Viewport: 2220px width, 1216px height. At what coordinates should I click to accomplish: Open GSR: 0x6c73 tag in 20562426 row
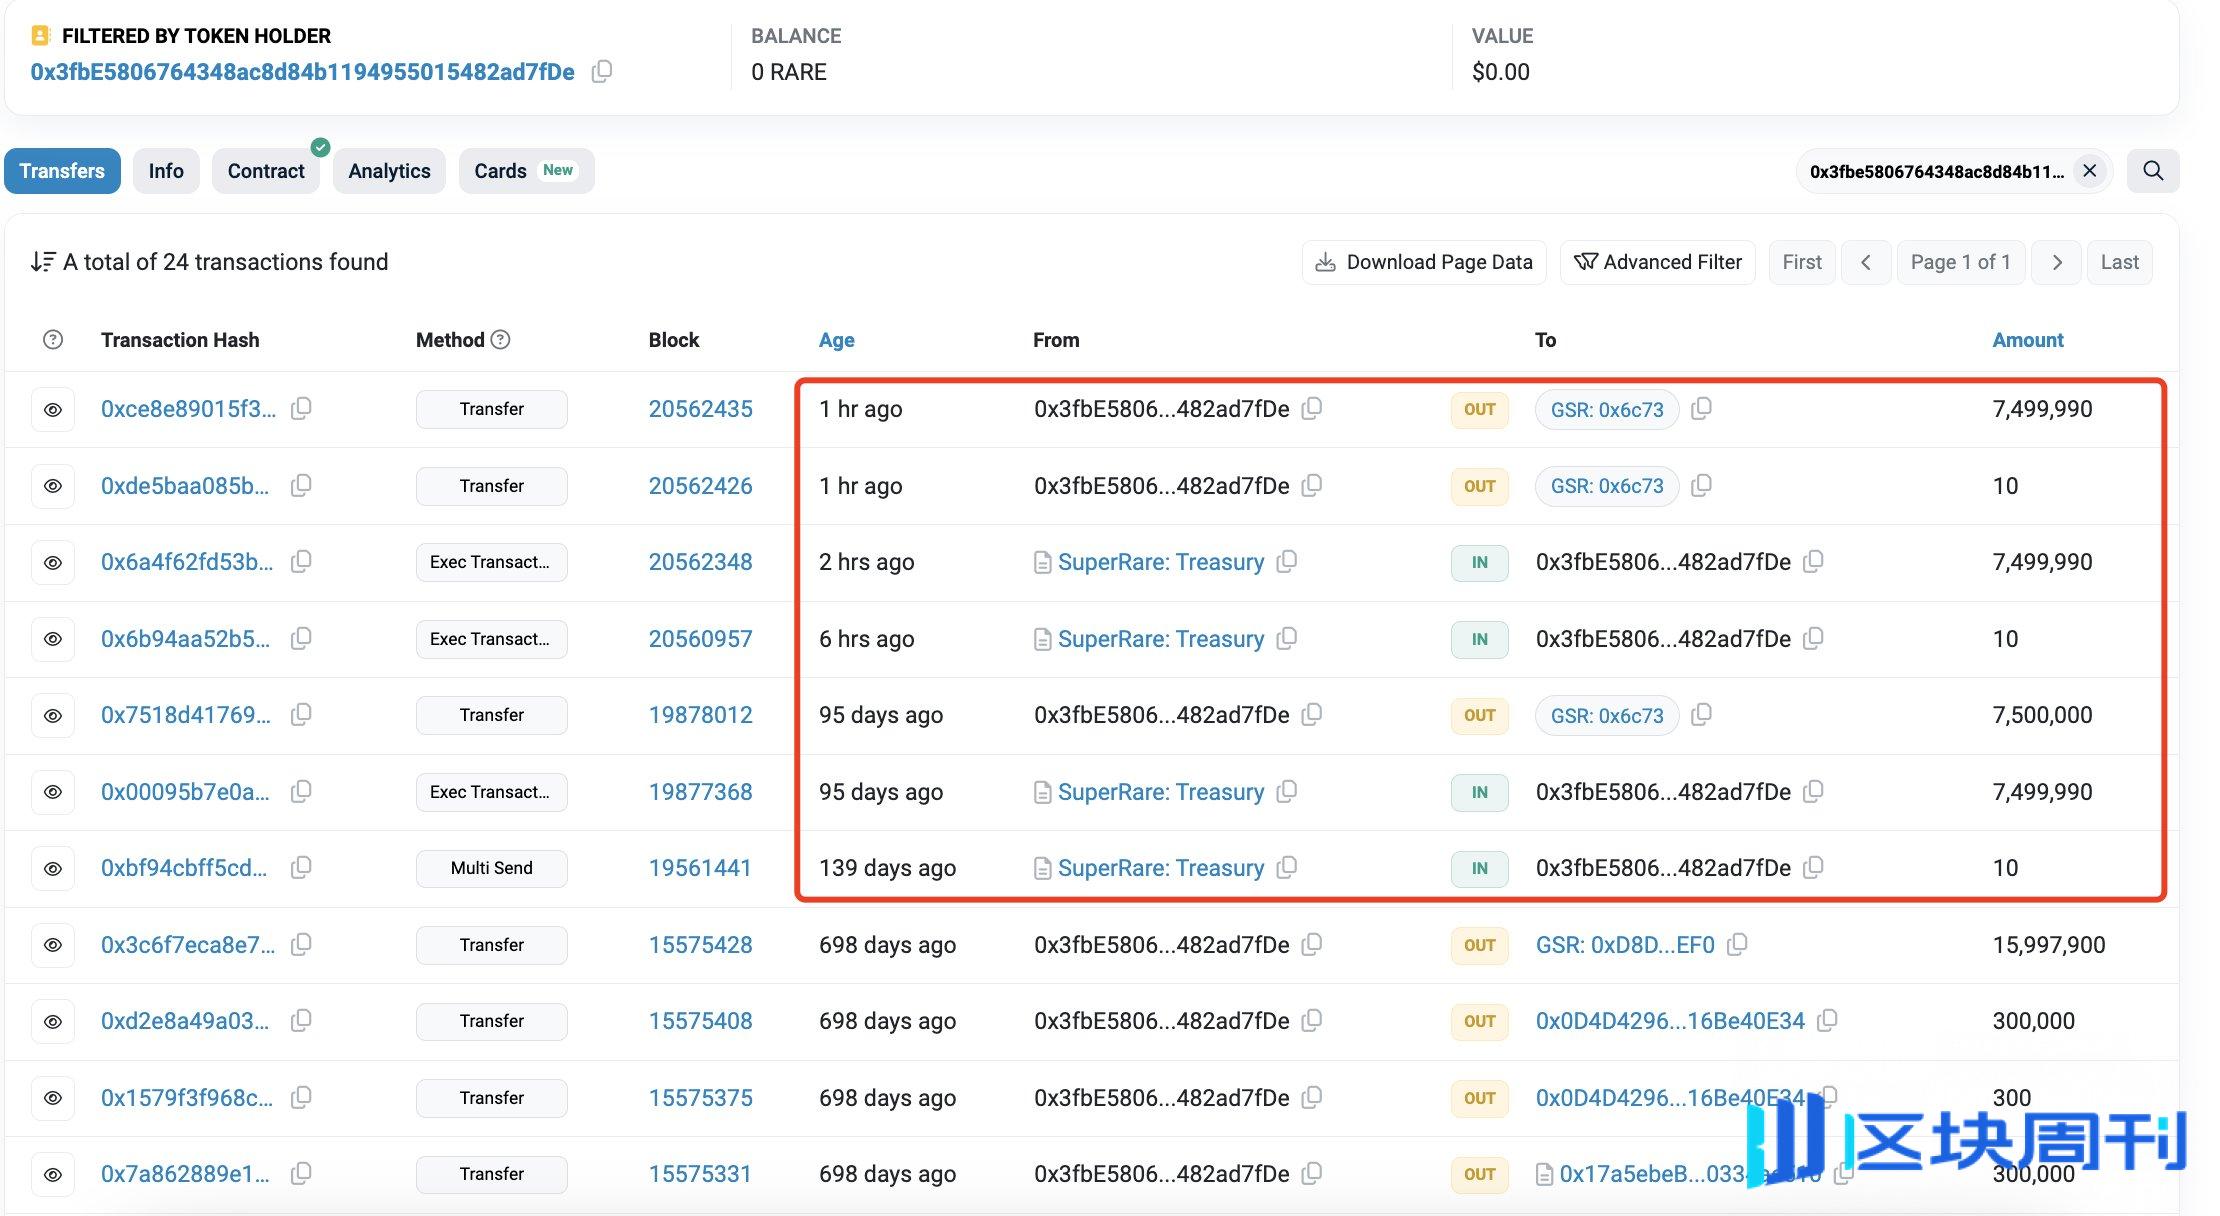pos(1607,486)
